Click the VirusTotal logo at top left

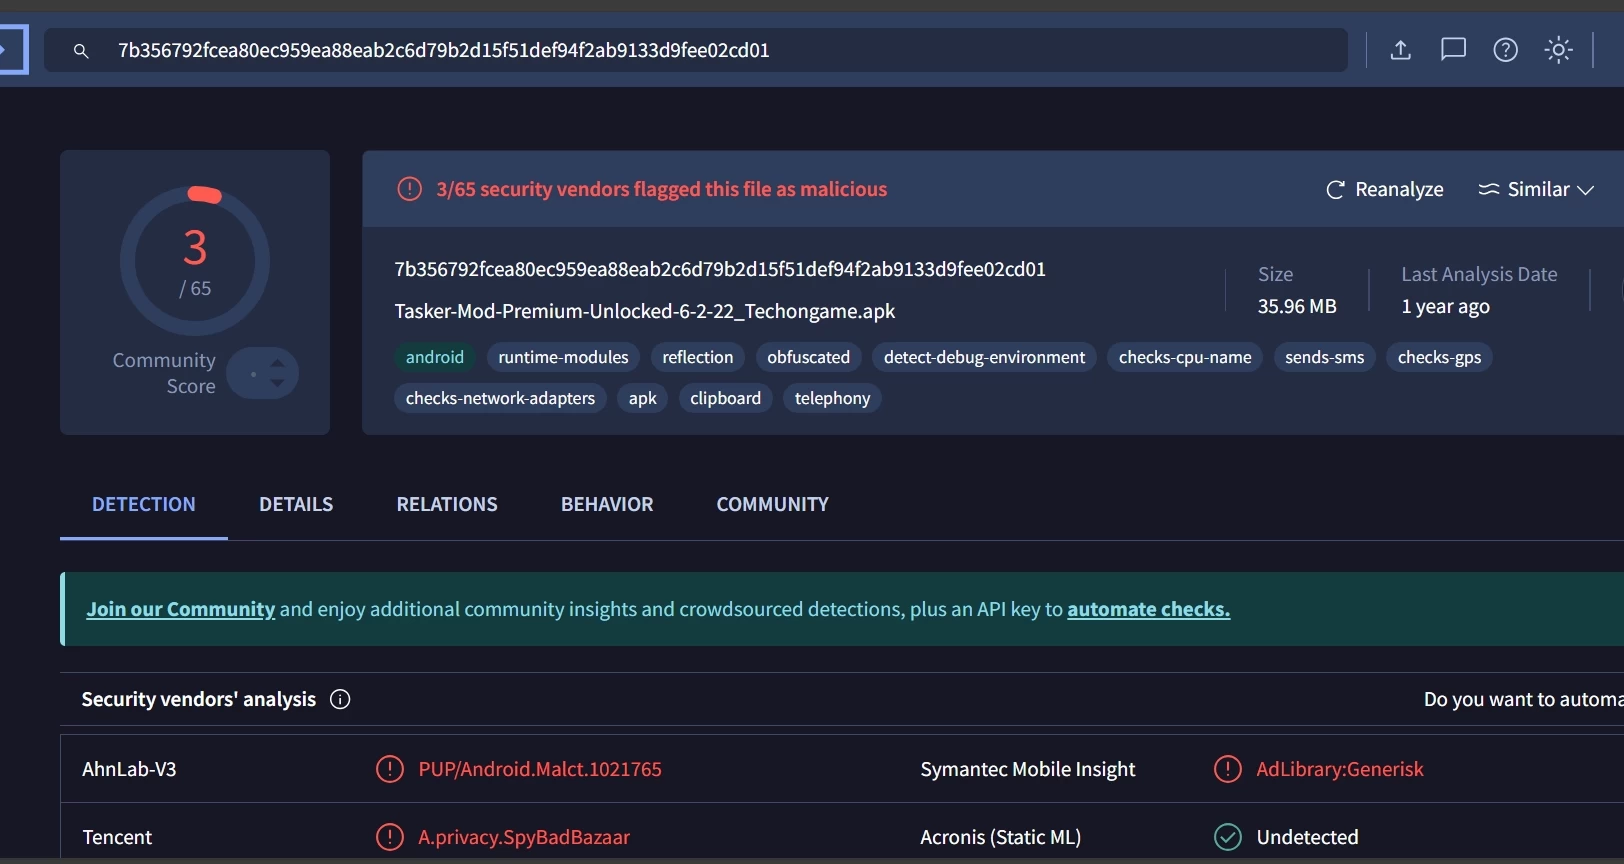click(x=12, y=50)
